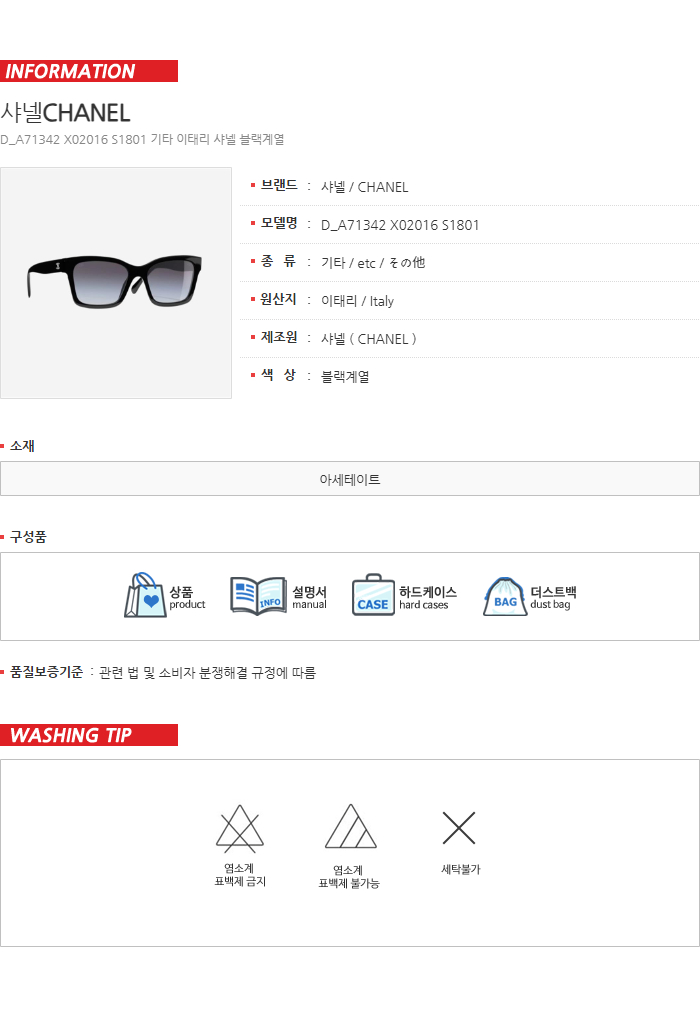Click the 이태리 / Italy origin value
This screenshot has height=1033, width=700.
(x=357, y=301)
